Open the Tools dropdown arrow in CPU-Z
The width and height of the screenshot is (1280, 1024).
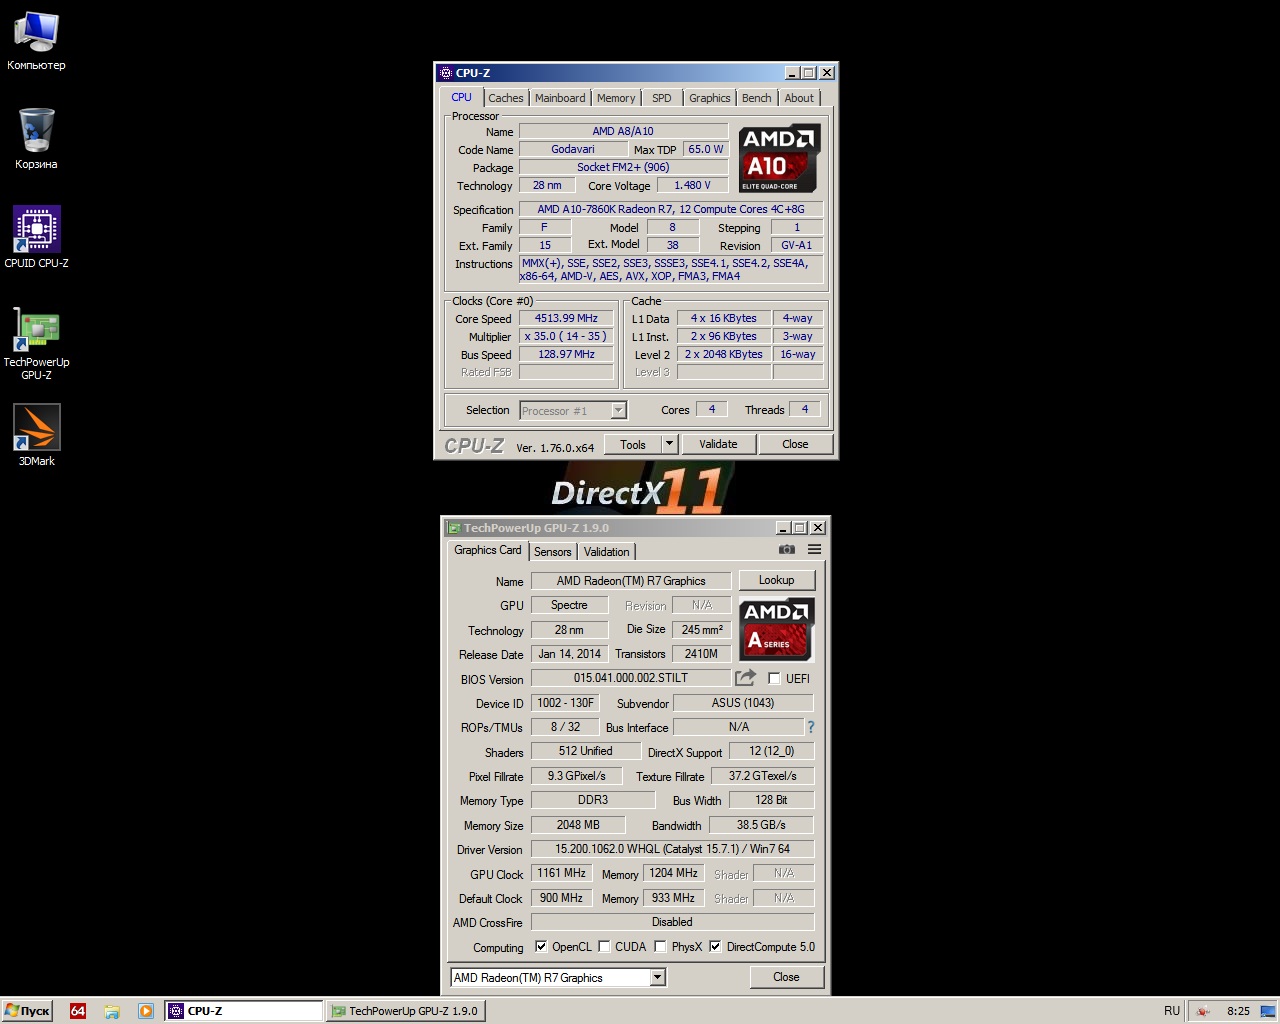pyautogui.click(x=669, y=444)
